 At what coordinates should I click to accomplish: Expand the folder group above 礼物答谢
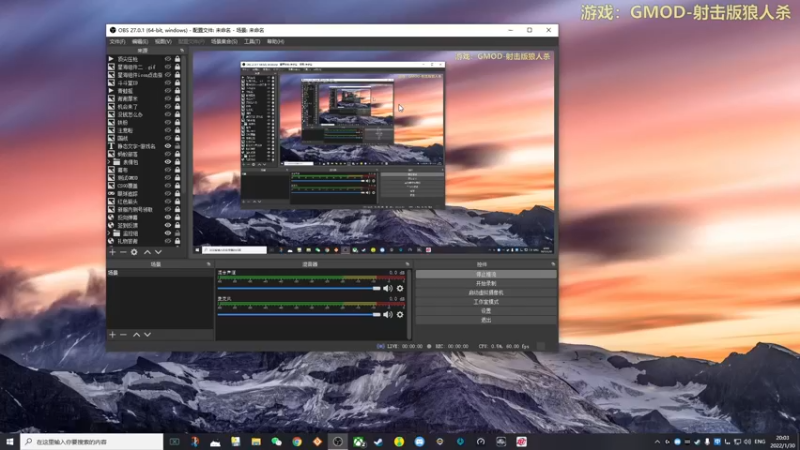pos(109,233)
